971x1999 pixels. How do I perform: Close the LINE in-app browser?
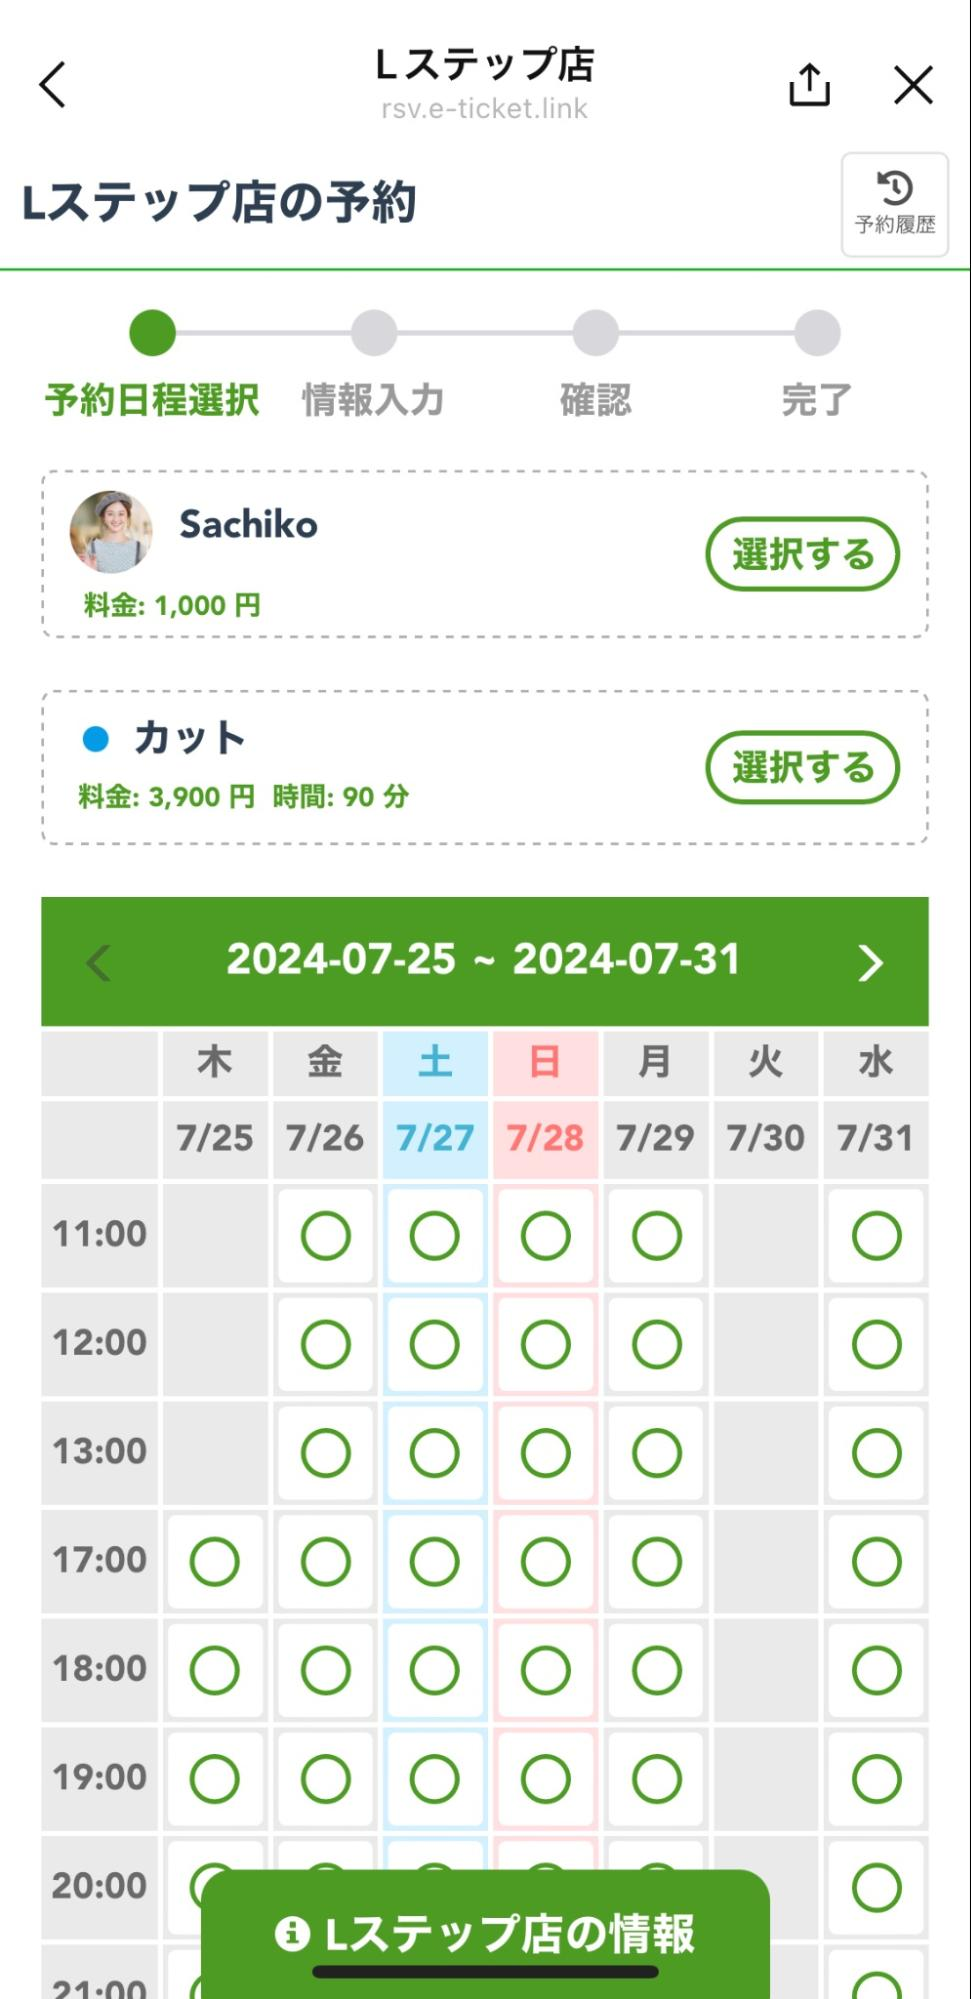pos(912,85)
